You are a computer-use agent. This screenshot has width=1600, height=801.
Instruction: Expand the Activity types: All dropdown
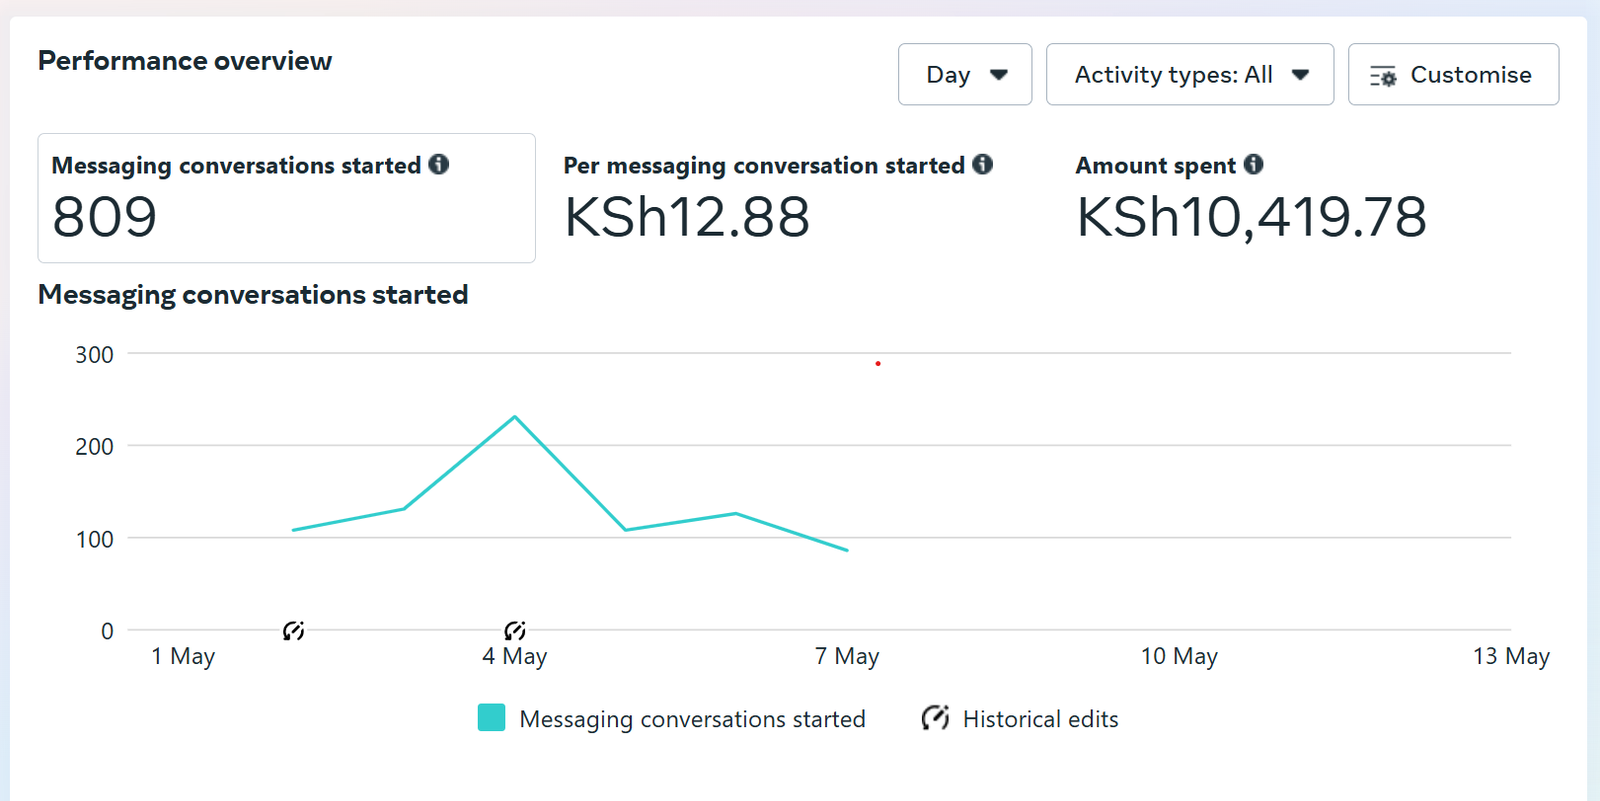(1173, 74)
